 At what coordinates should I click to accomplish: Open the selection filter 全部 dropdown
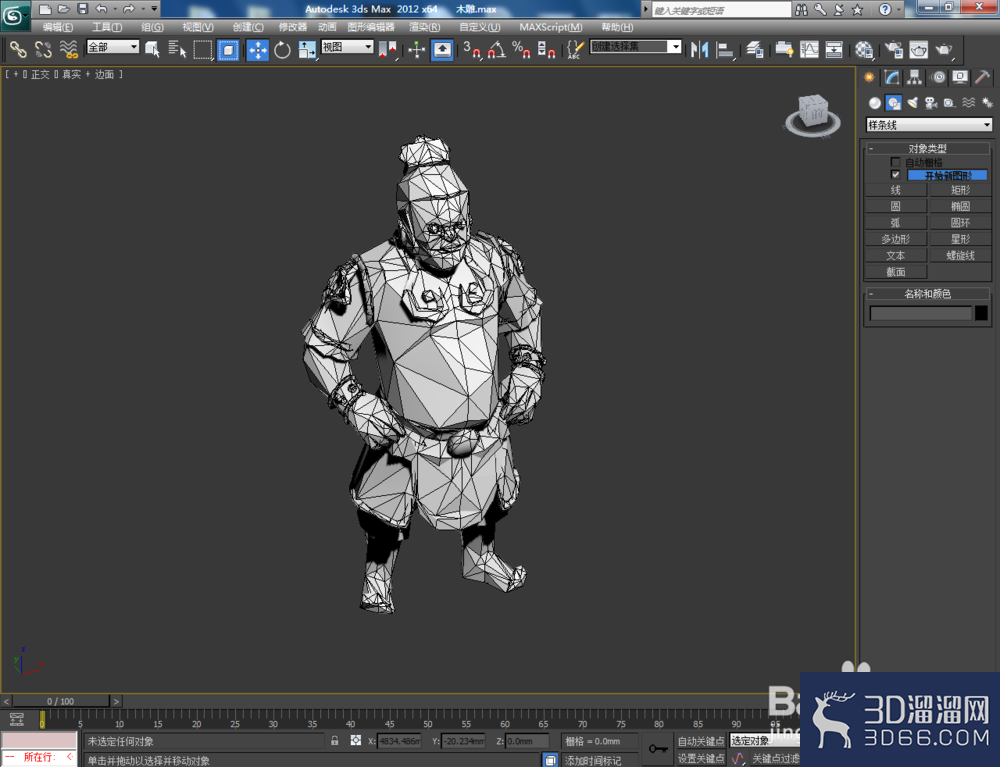pyautogui.click(x=113, y=47)
